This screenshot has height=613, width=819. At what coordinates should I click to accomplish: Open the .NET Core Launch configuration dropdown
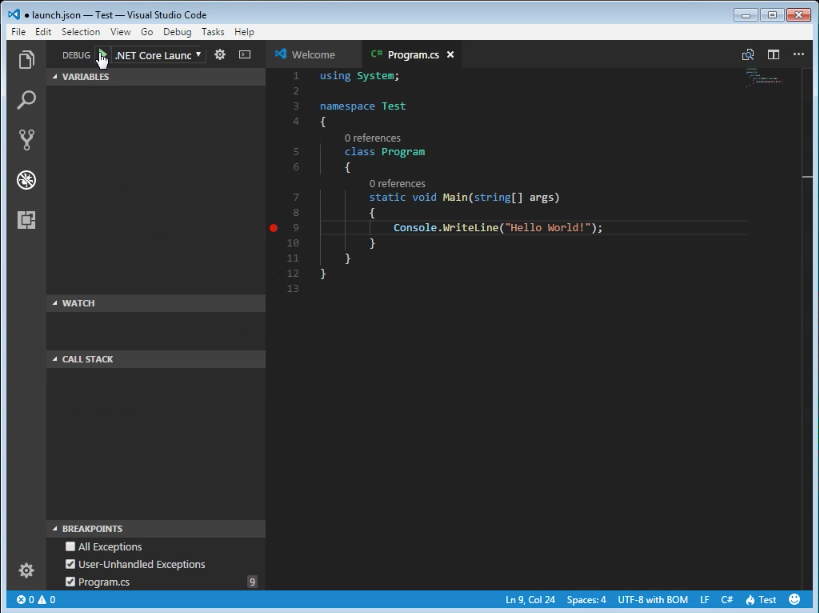[x=158, y=55]
